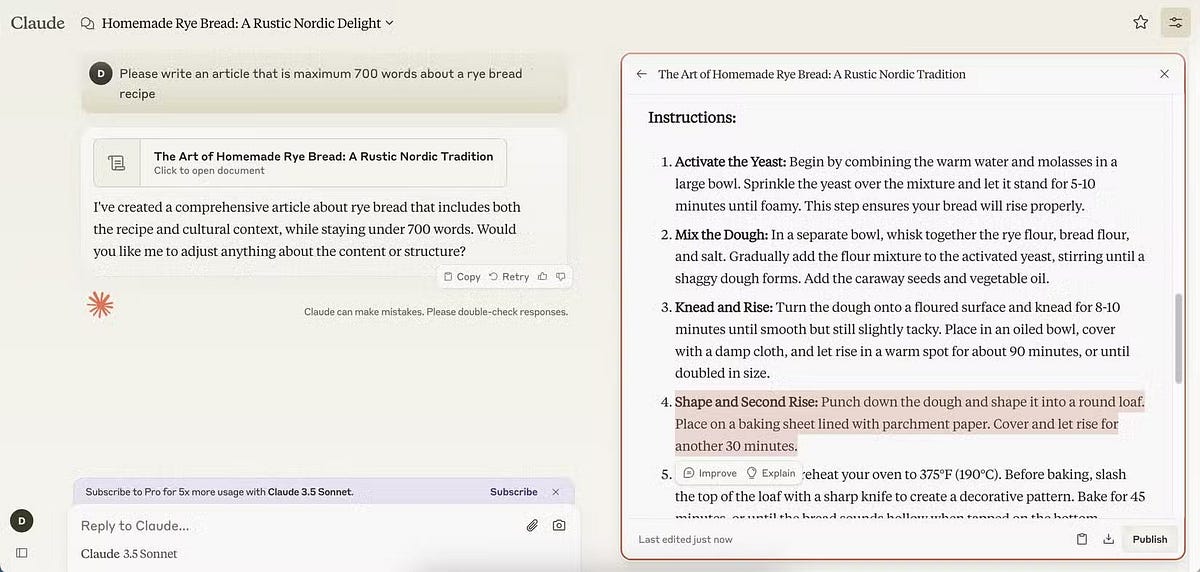The height and width of the screenshot is (572, 1200).
Task: Click the 'Activate the Yeast:' step text
Action: [x=731, y=162]
